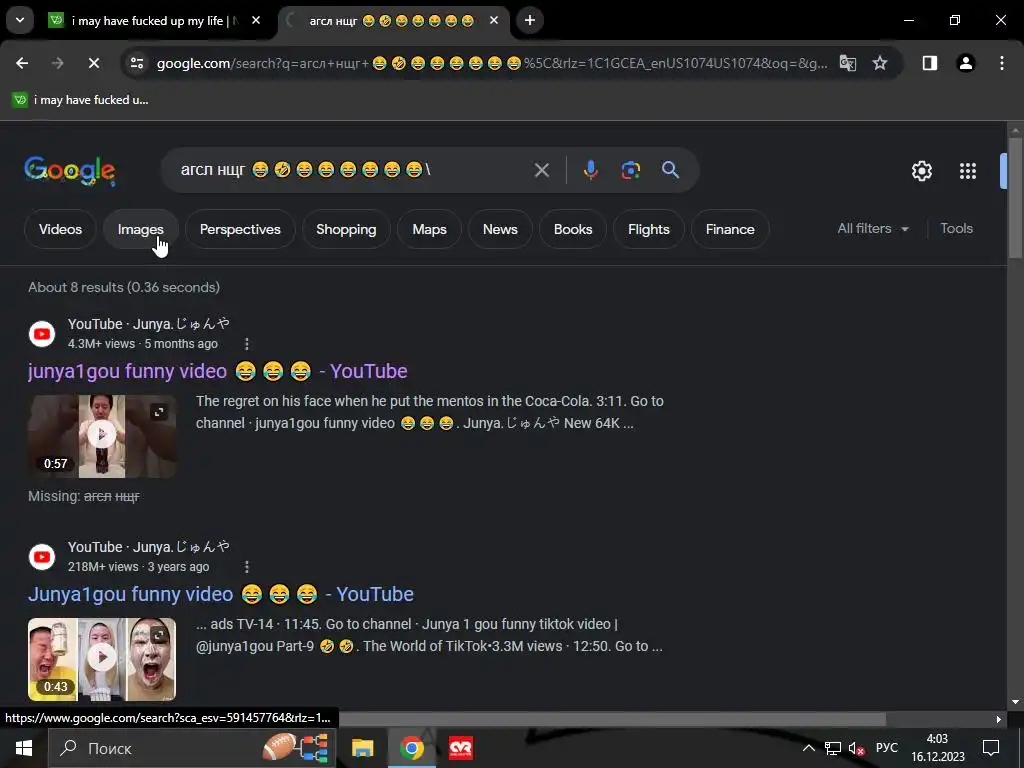
Task: Start voice search with the microphone
Action: coord(590,170)
